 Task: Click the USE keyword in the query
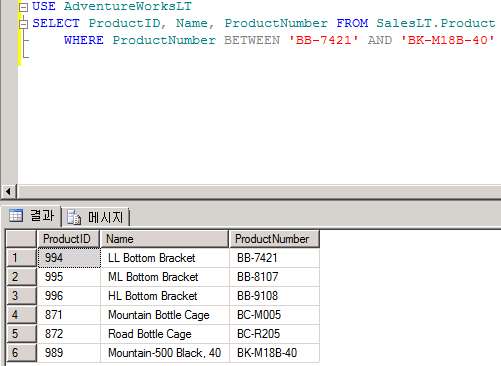(44, 6)
